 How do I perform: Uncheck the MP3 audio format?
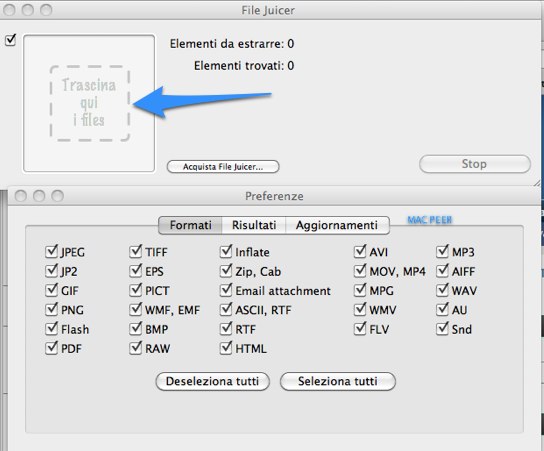442,252
